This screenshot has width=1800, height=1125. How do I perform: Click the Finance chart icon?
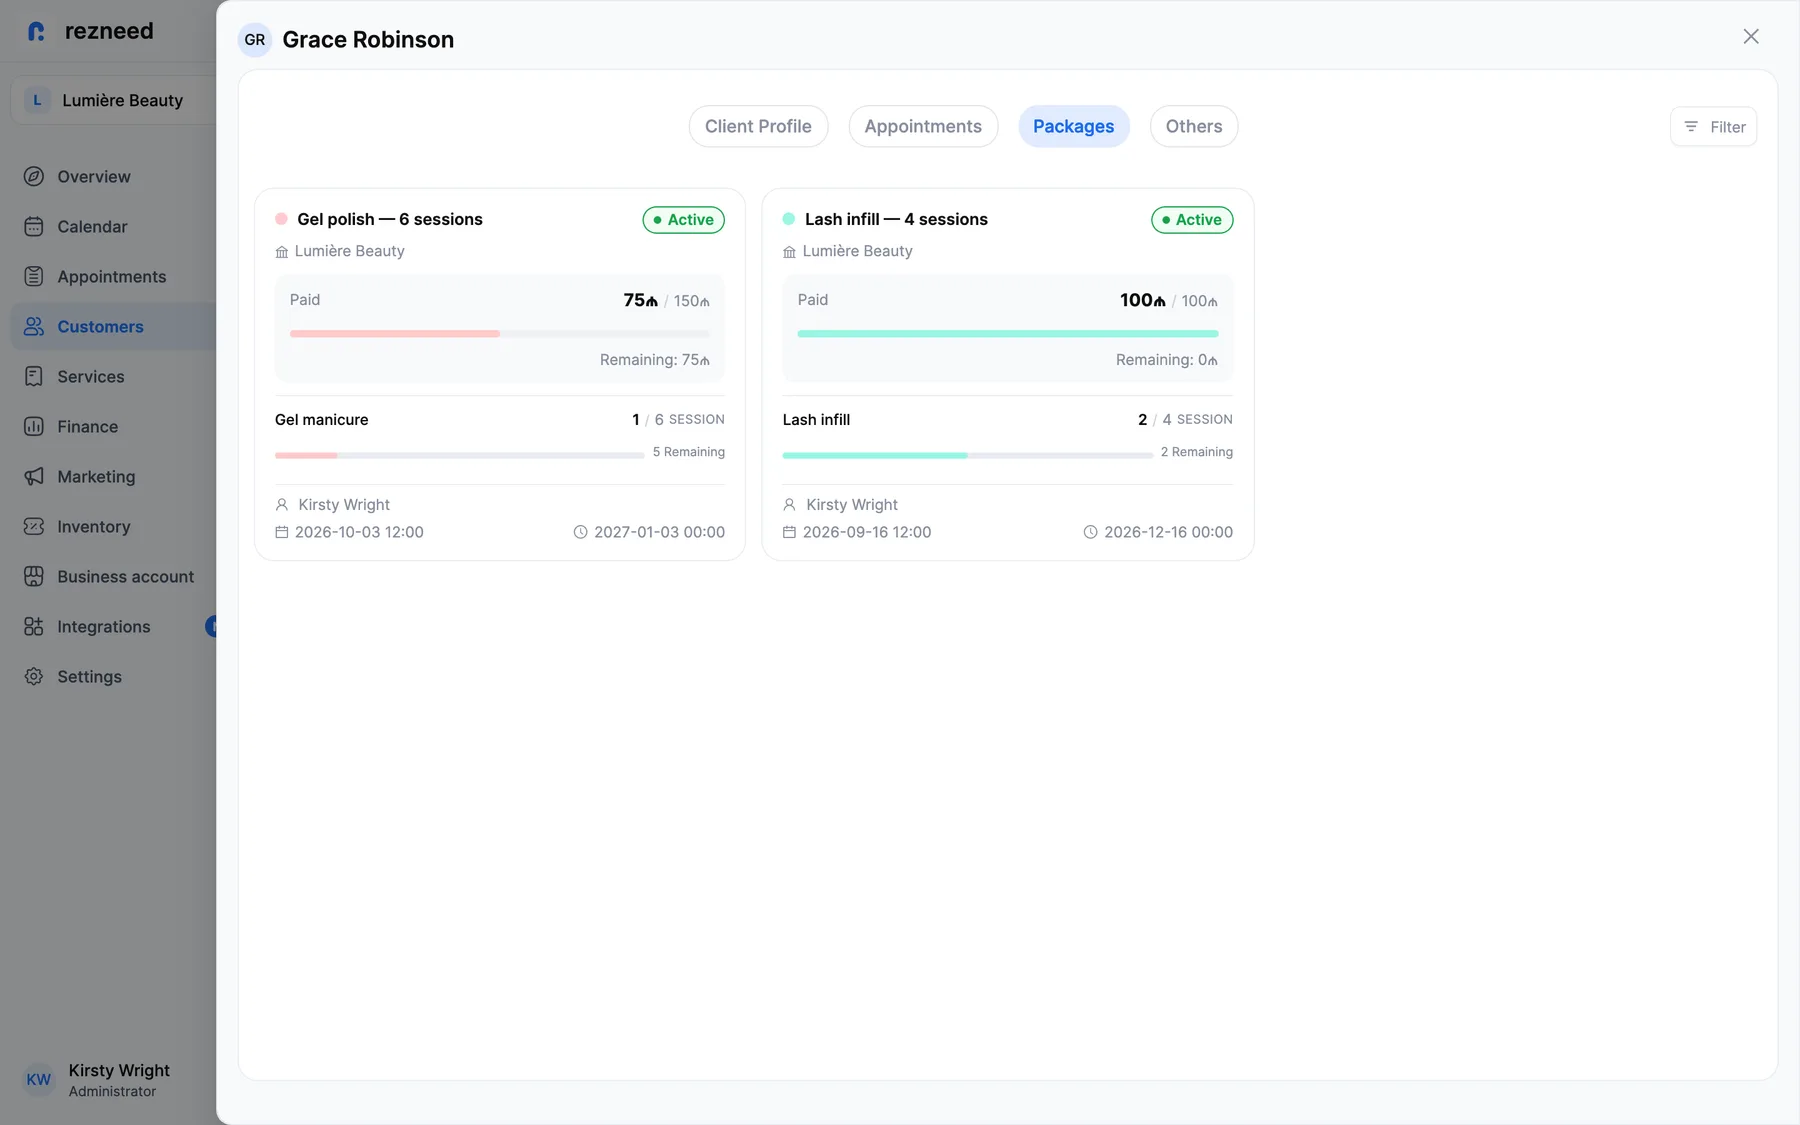[34, 426]
